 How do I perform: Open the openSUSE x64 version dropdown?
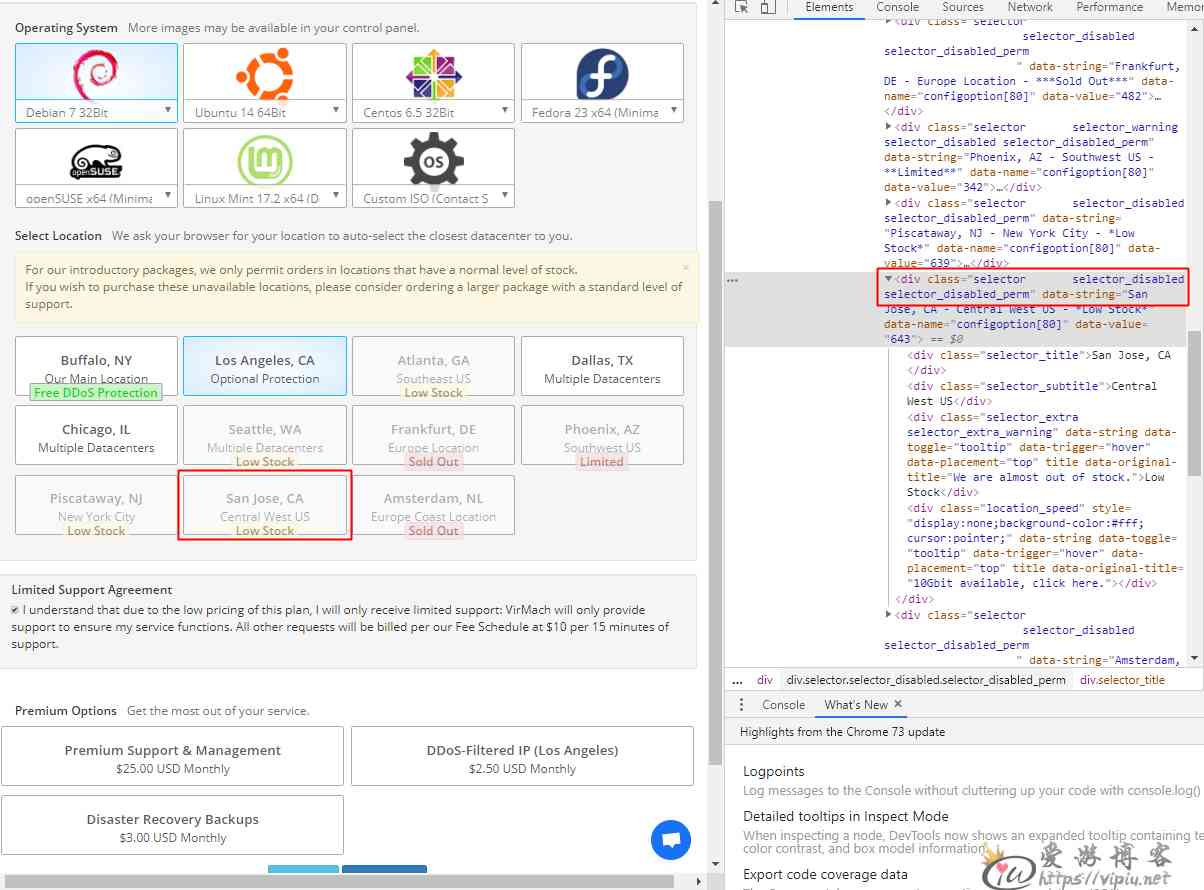(x=97, y=198)
